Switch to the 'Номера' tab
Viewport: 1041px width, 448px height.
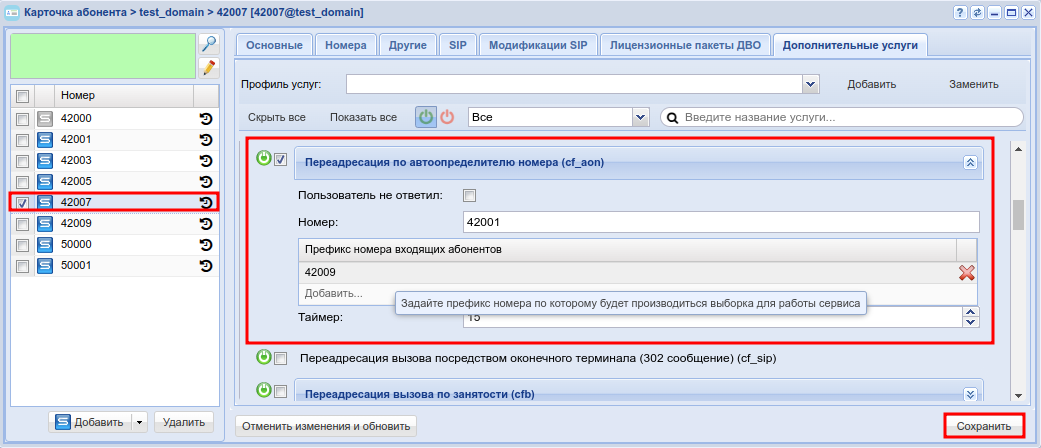coord(345,45)
